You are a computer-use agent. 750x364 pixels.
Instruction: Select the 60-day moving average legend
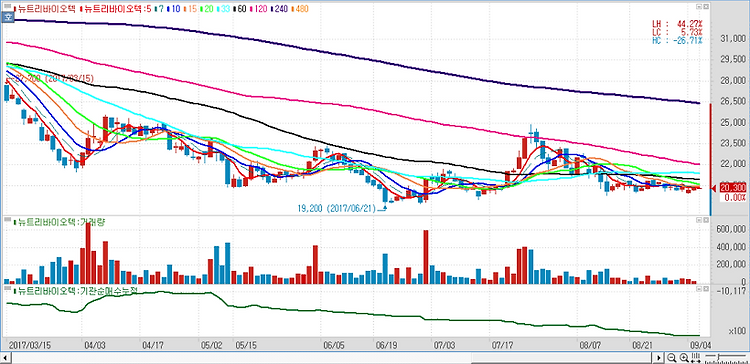[240, 9]
